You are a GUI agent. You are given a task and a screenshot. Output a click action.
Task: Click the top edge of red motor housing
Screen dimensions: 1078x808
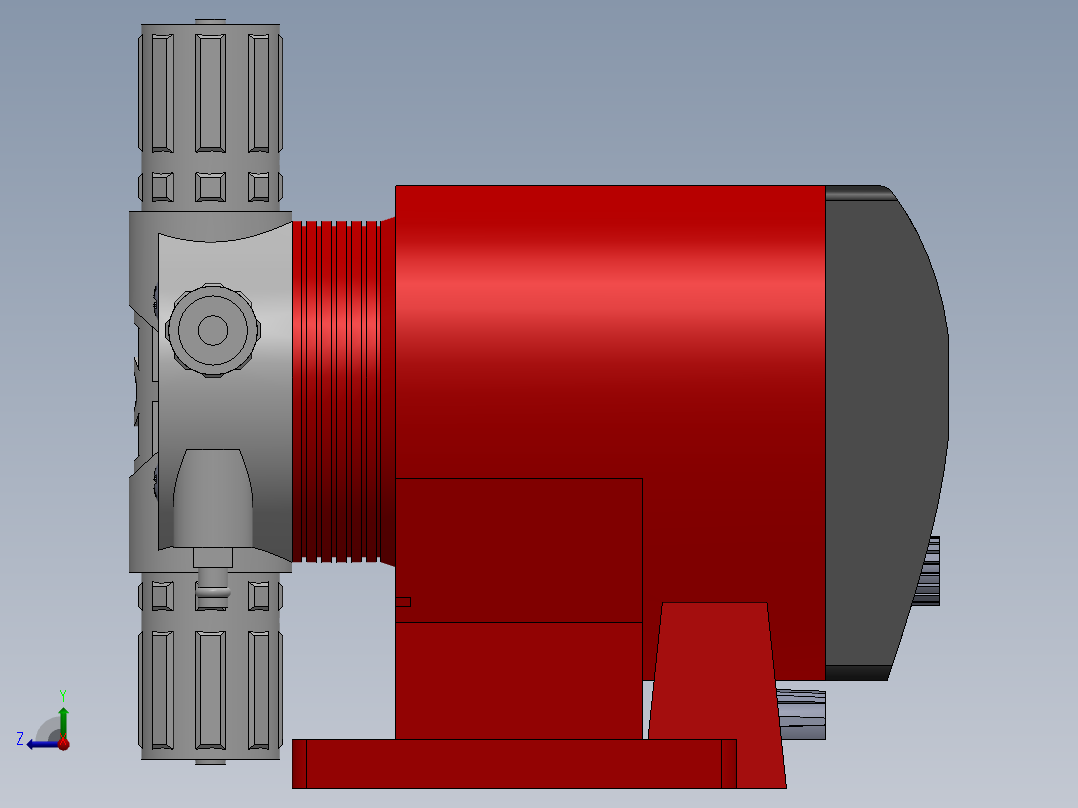click(610, 186)
